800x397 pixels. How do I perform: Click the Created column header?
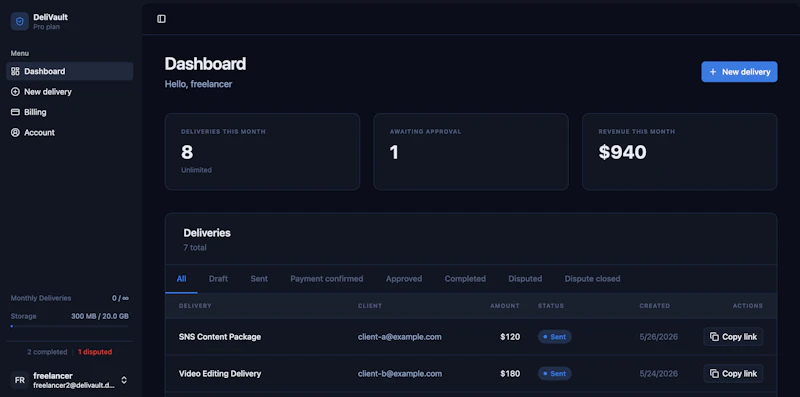(655, 306)
